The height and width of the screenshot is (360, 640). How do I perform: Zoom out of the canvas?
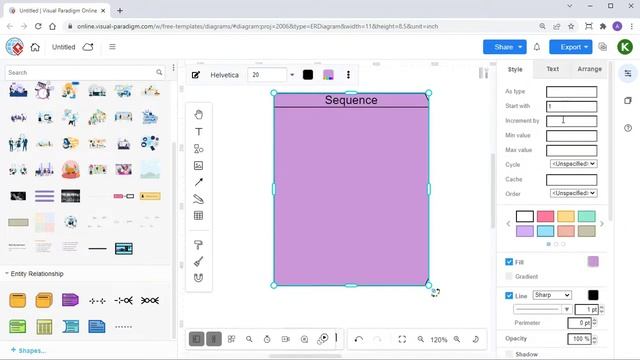click(x=421, y=339)
